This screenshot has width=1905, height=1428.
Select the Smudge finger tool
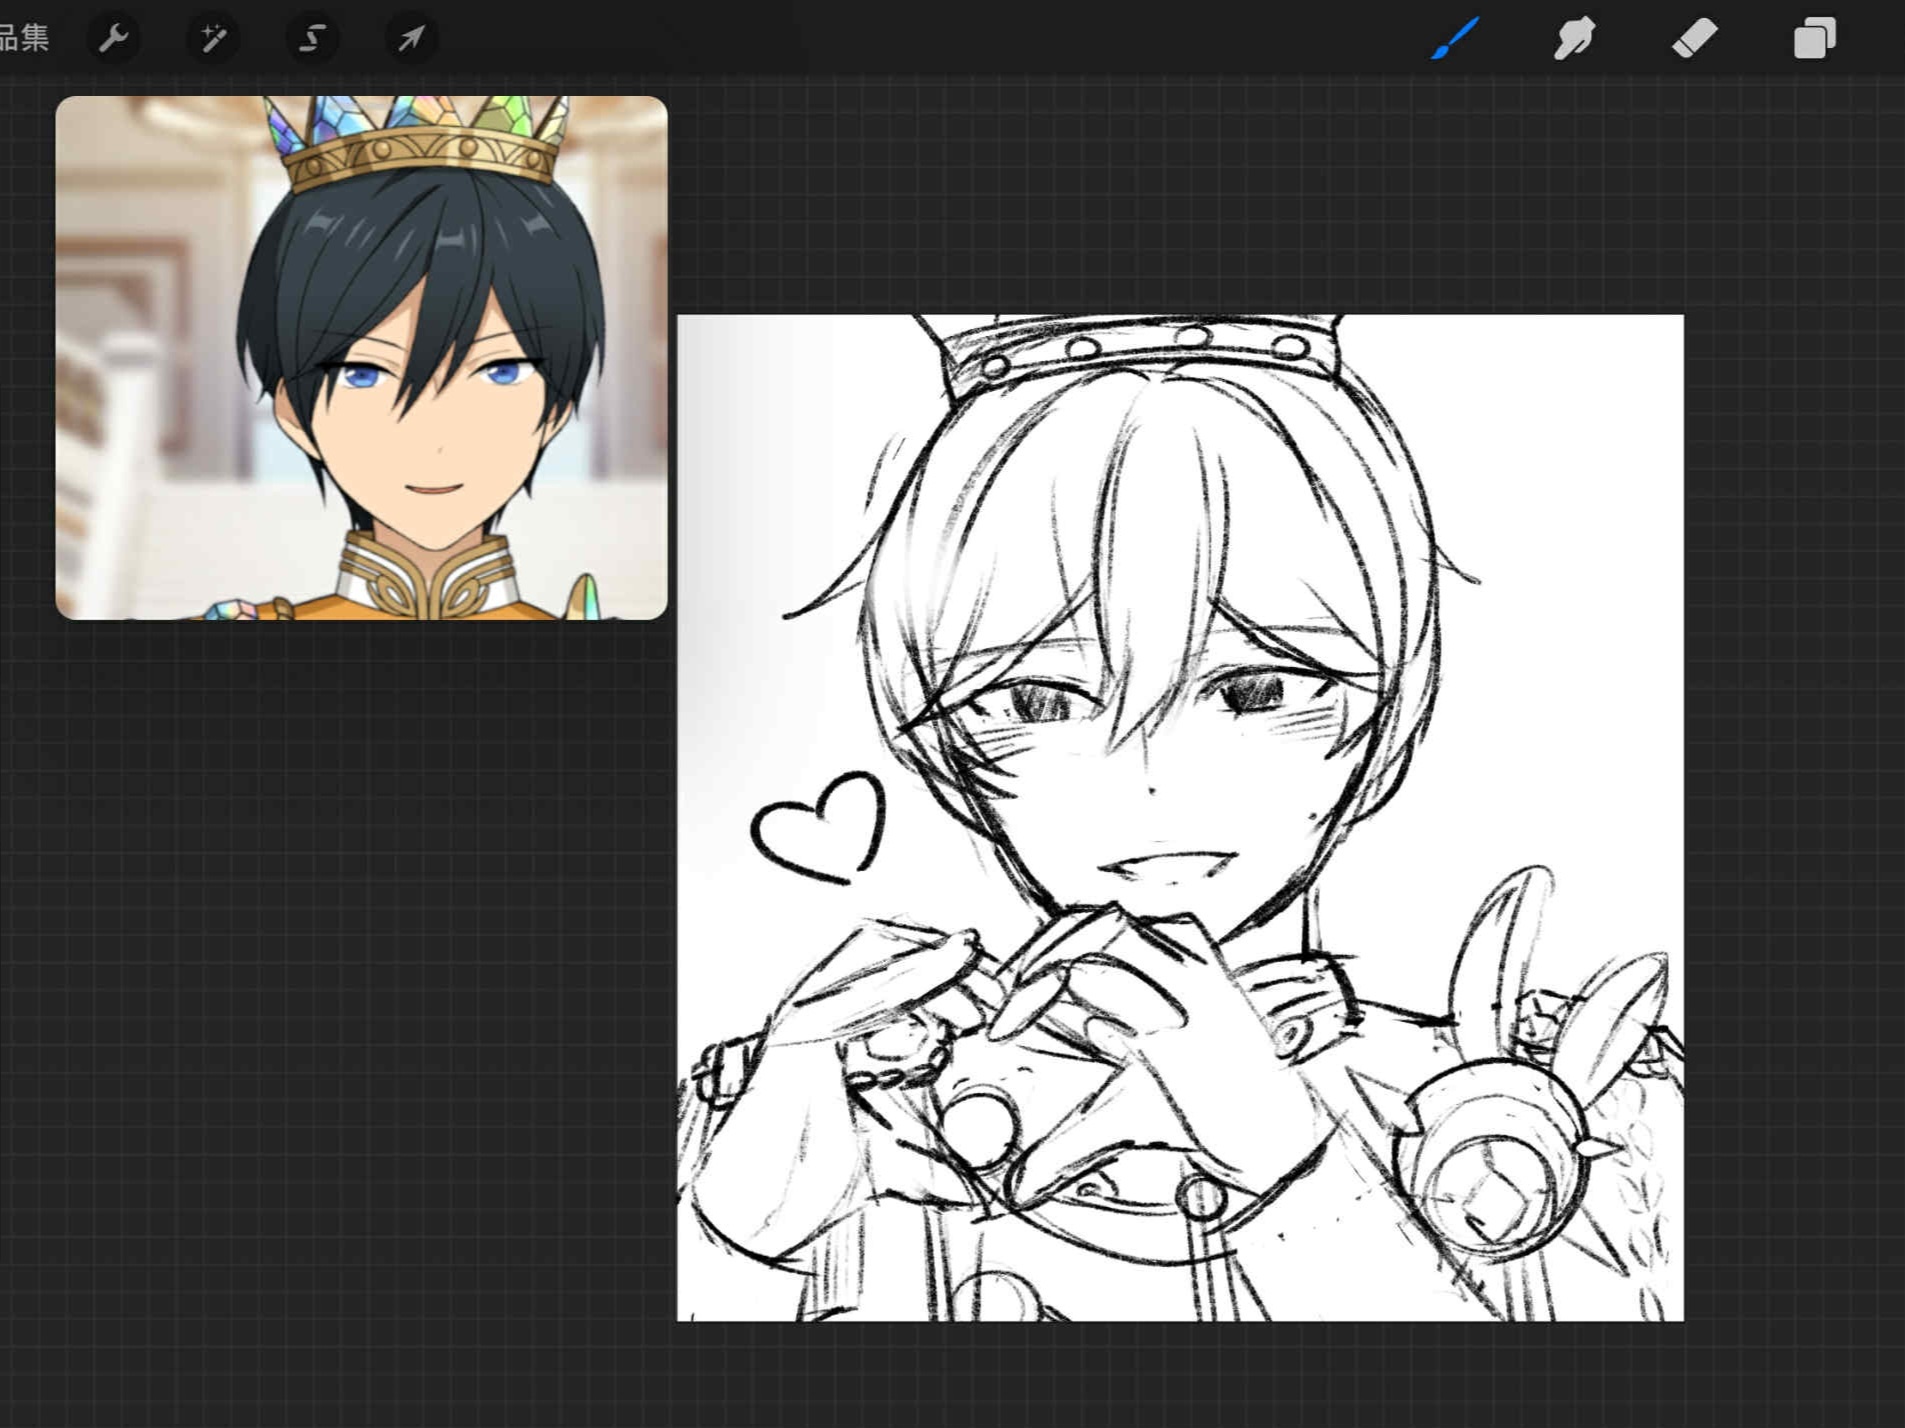(x=1574, y=39)
